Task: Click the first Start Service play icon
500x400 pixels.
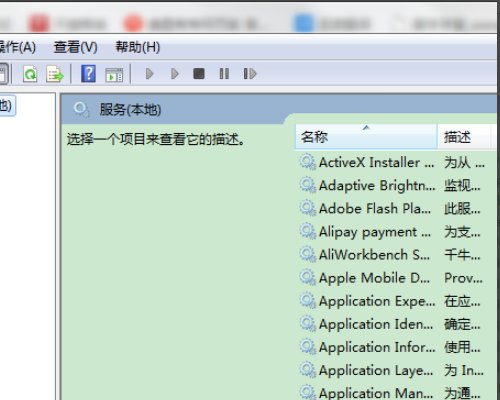Action: (x=150, y=74)
